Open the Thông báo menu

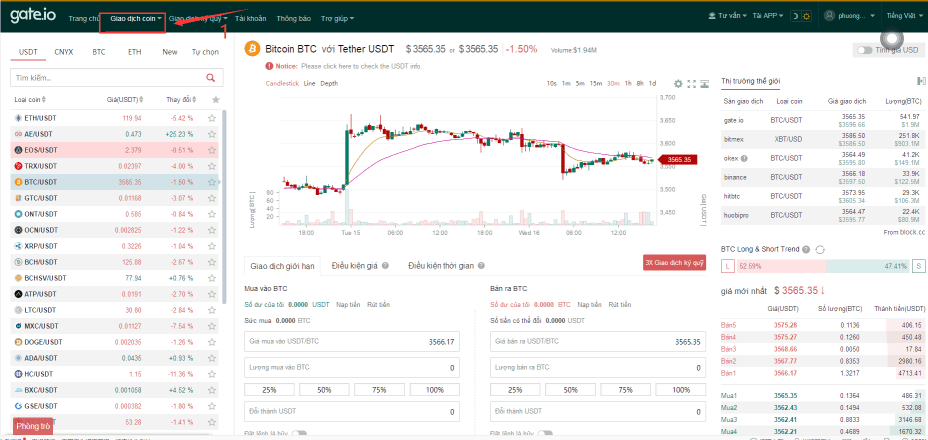293,19
